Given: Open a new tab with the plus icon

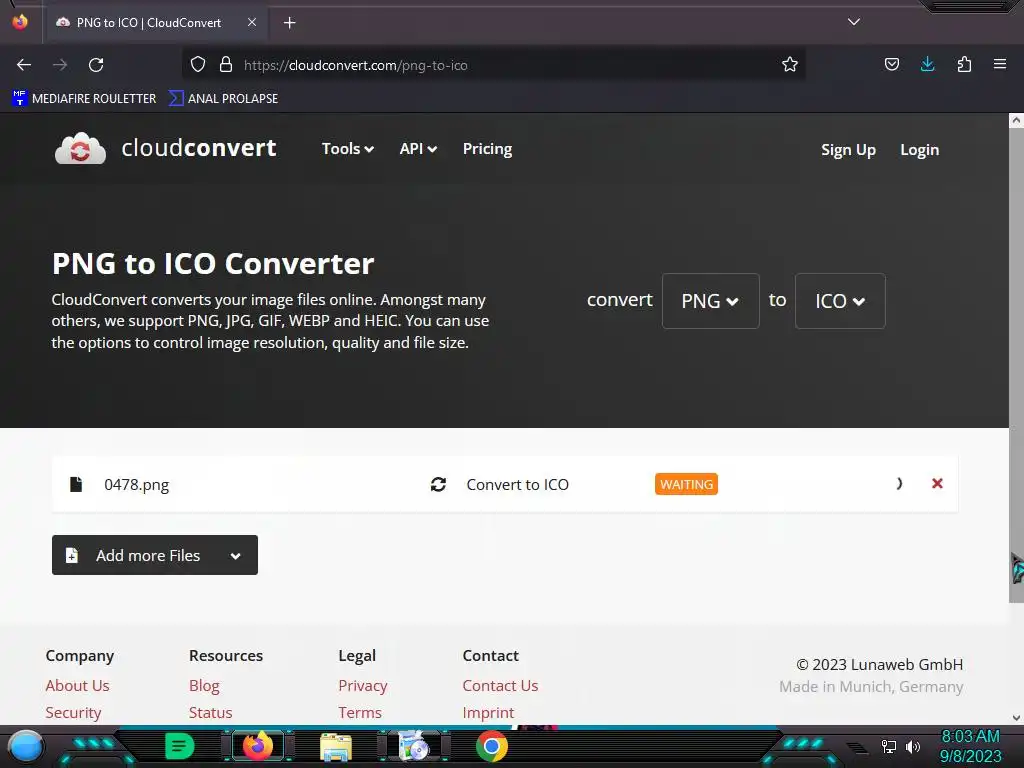Looking at the screenshot, I should (289, 23).
